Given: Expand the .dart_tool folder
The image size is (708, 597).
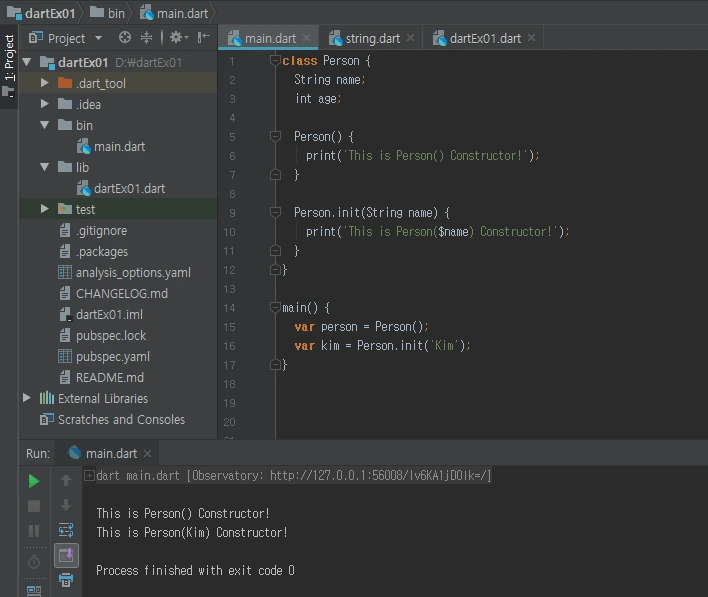Looking at the screenshot, I should 44,83.
